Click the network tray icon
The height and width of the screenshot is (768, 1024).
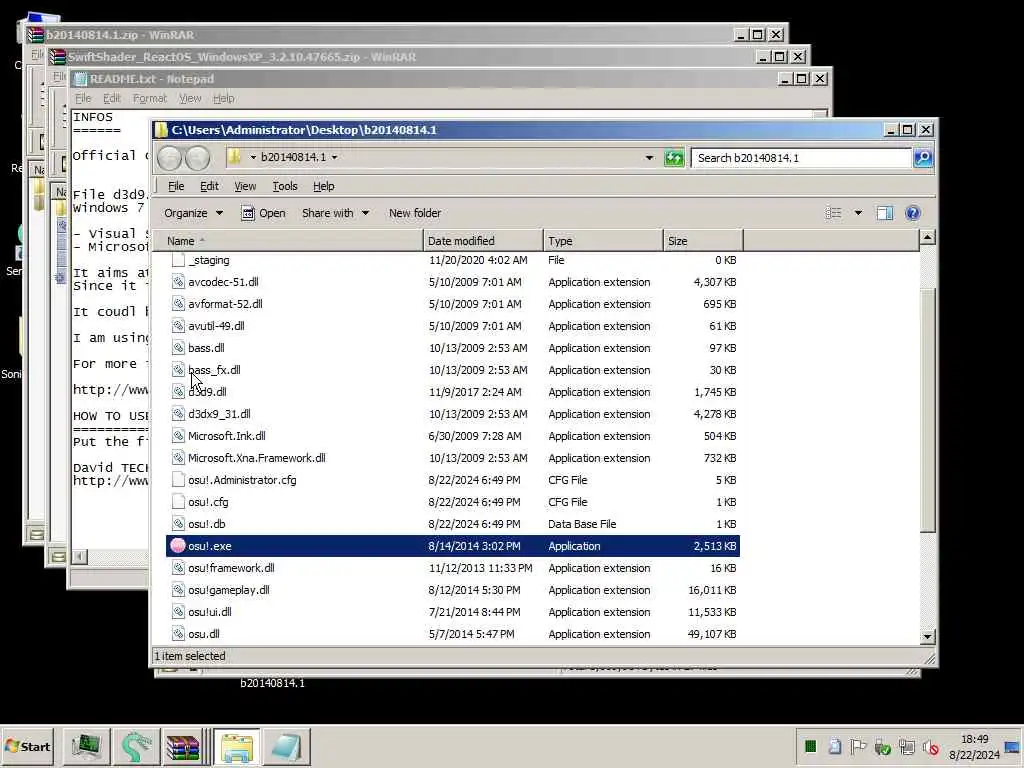click(x=906, y=746)
